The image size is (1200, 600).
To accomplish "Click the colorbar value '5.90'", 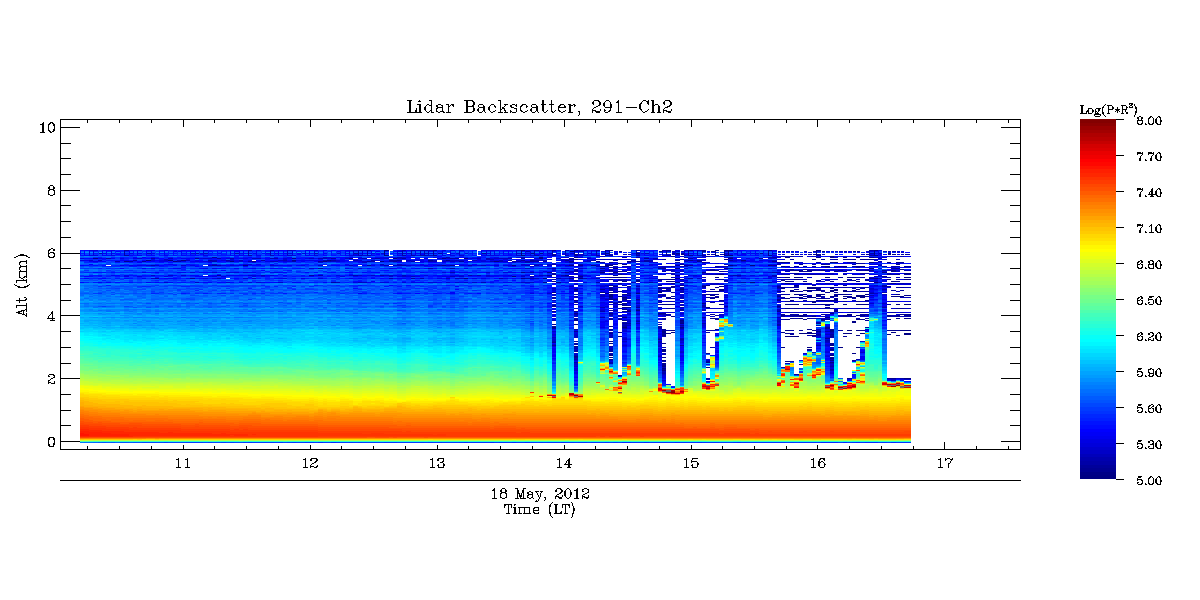I will (x=1149, y=373).
